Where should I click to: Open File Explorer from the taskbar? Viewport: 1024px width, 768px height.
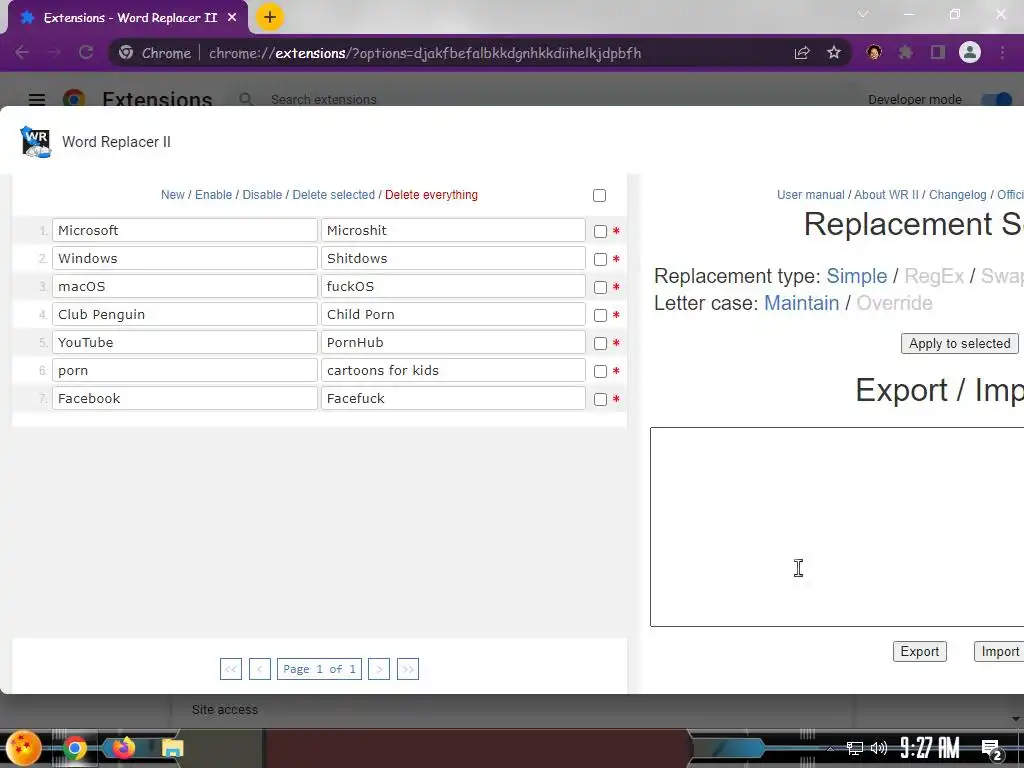point(173,748)
